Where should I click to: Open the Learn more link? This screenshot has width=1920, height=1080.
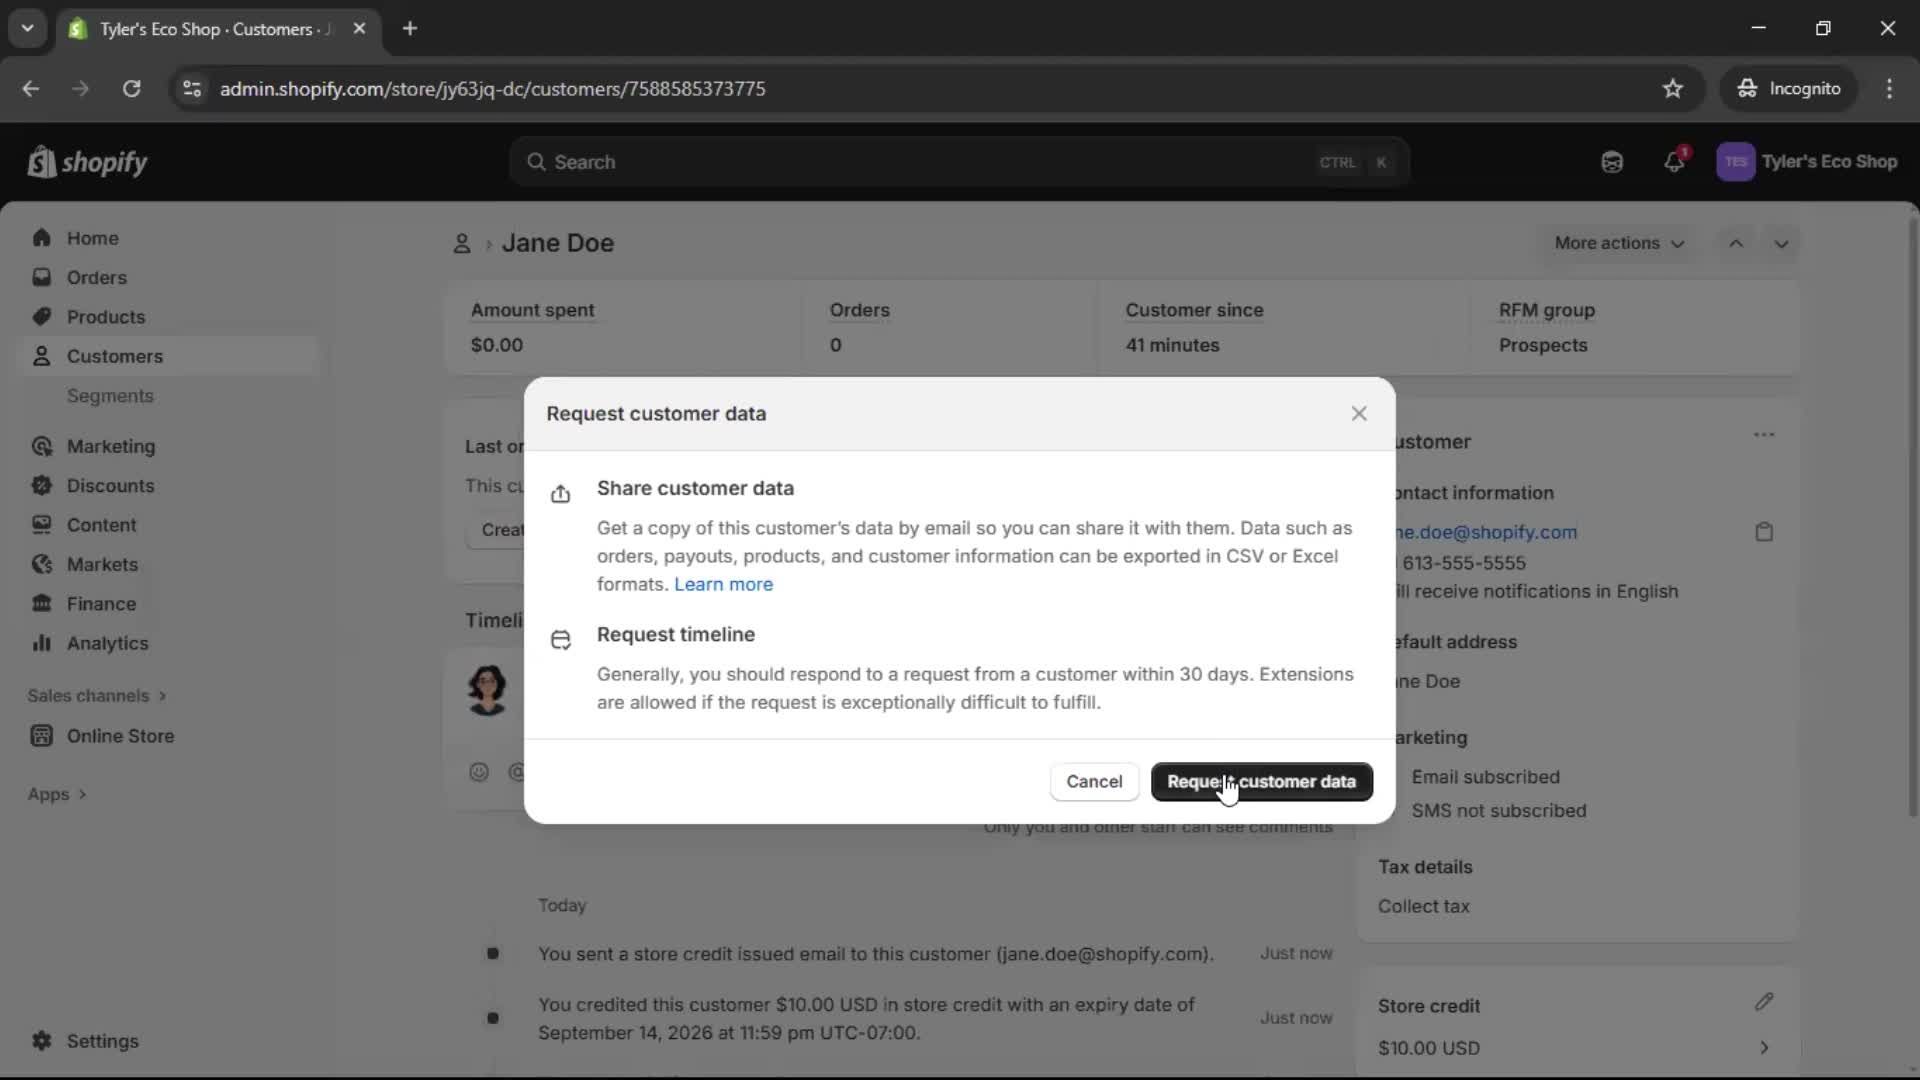(723, 584)
